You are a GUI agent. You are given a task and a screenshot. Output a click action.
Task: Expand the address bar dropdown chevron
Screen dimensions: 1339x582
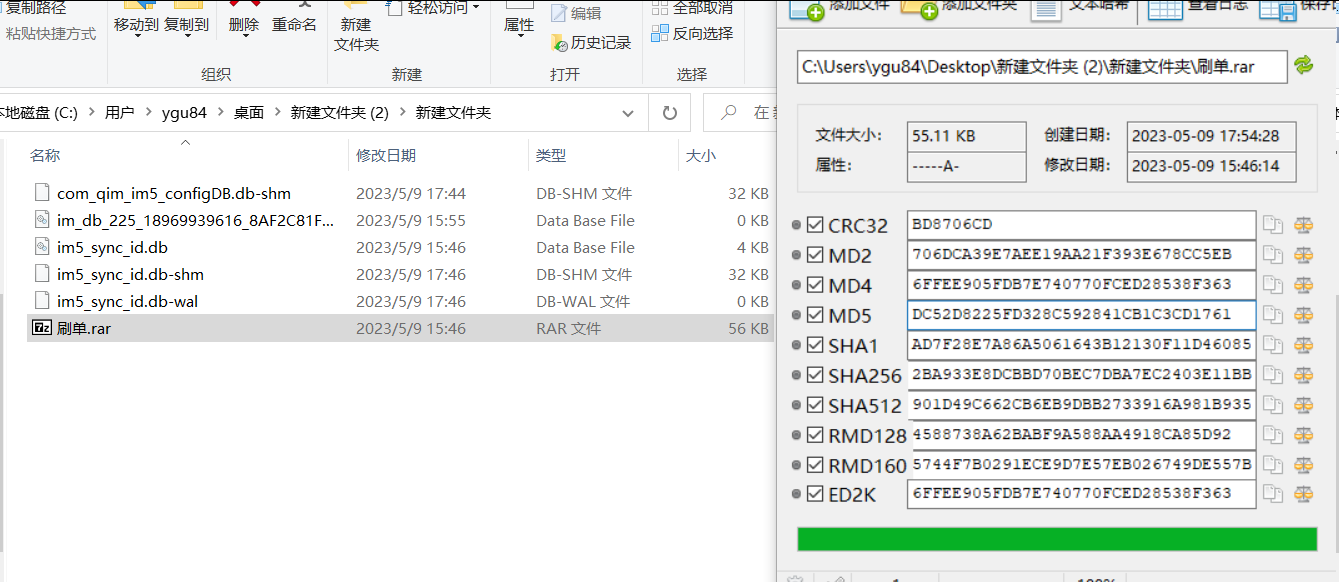(627, 112)
